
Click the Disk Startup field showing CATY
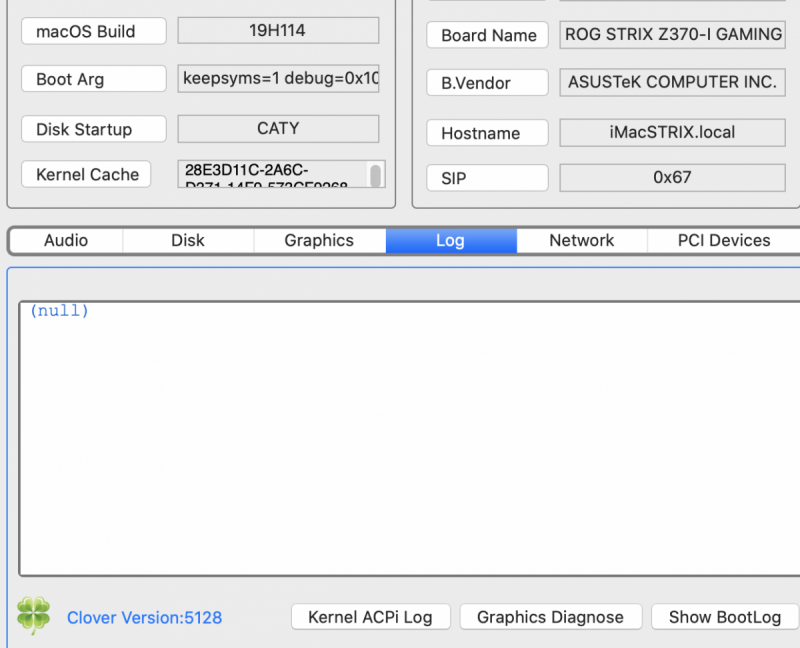(278, 129)
